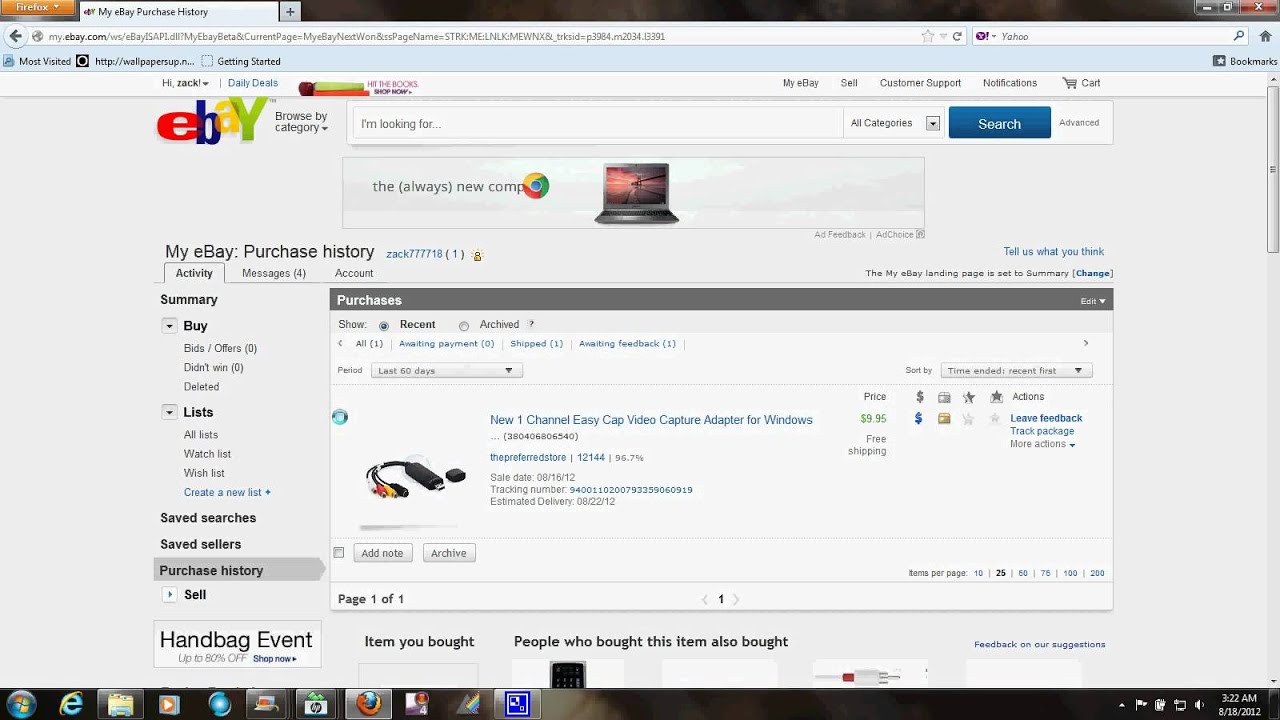Screen dimensions: 1280x720
Task: Click the Yahoo search magnifier icon
Action: 1239,36
